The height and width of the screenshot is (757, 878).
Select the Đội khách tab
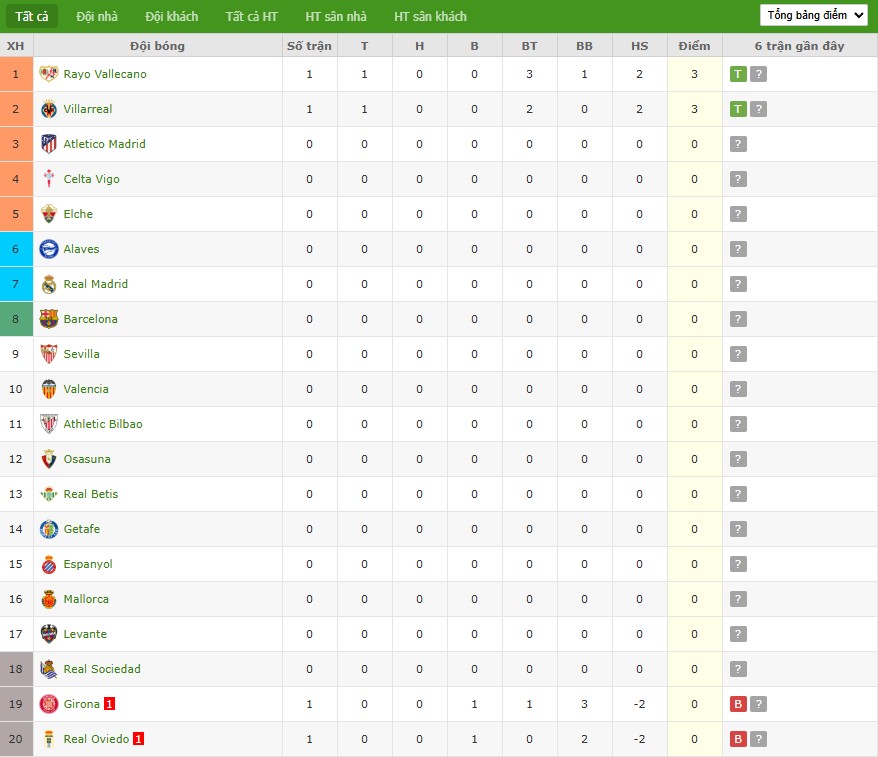click(171, 16)
